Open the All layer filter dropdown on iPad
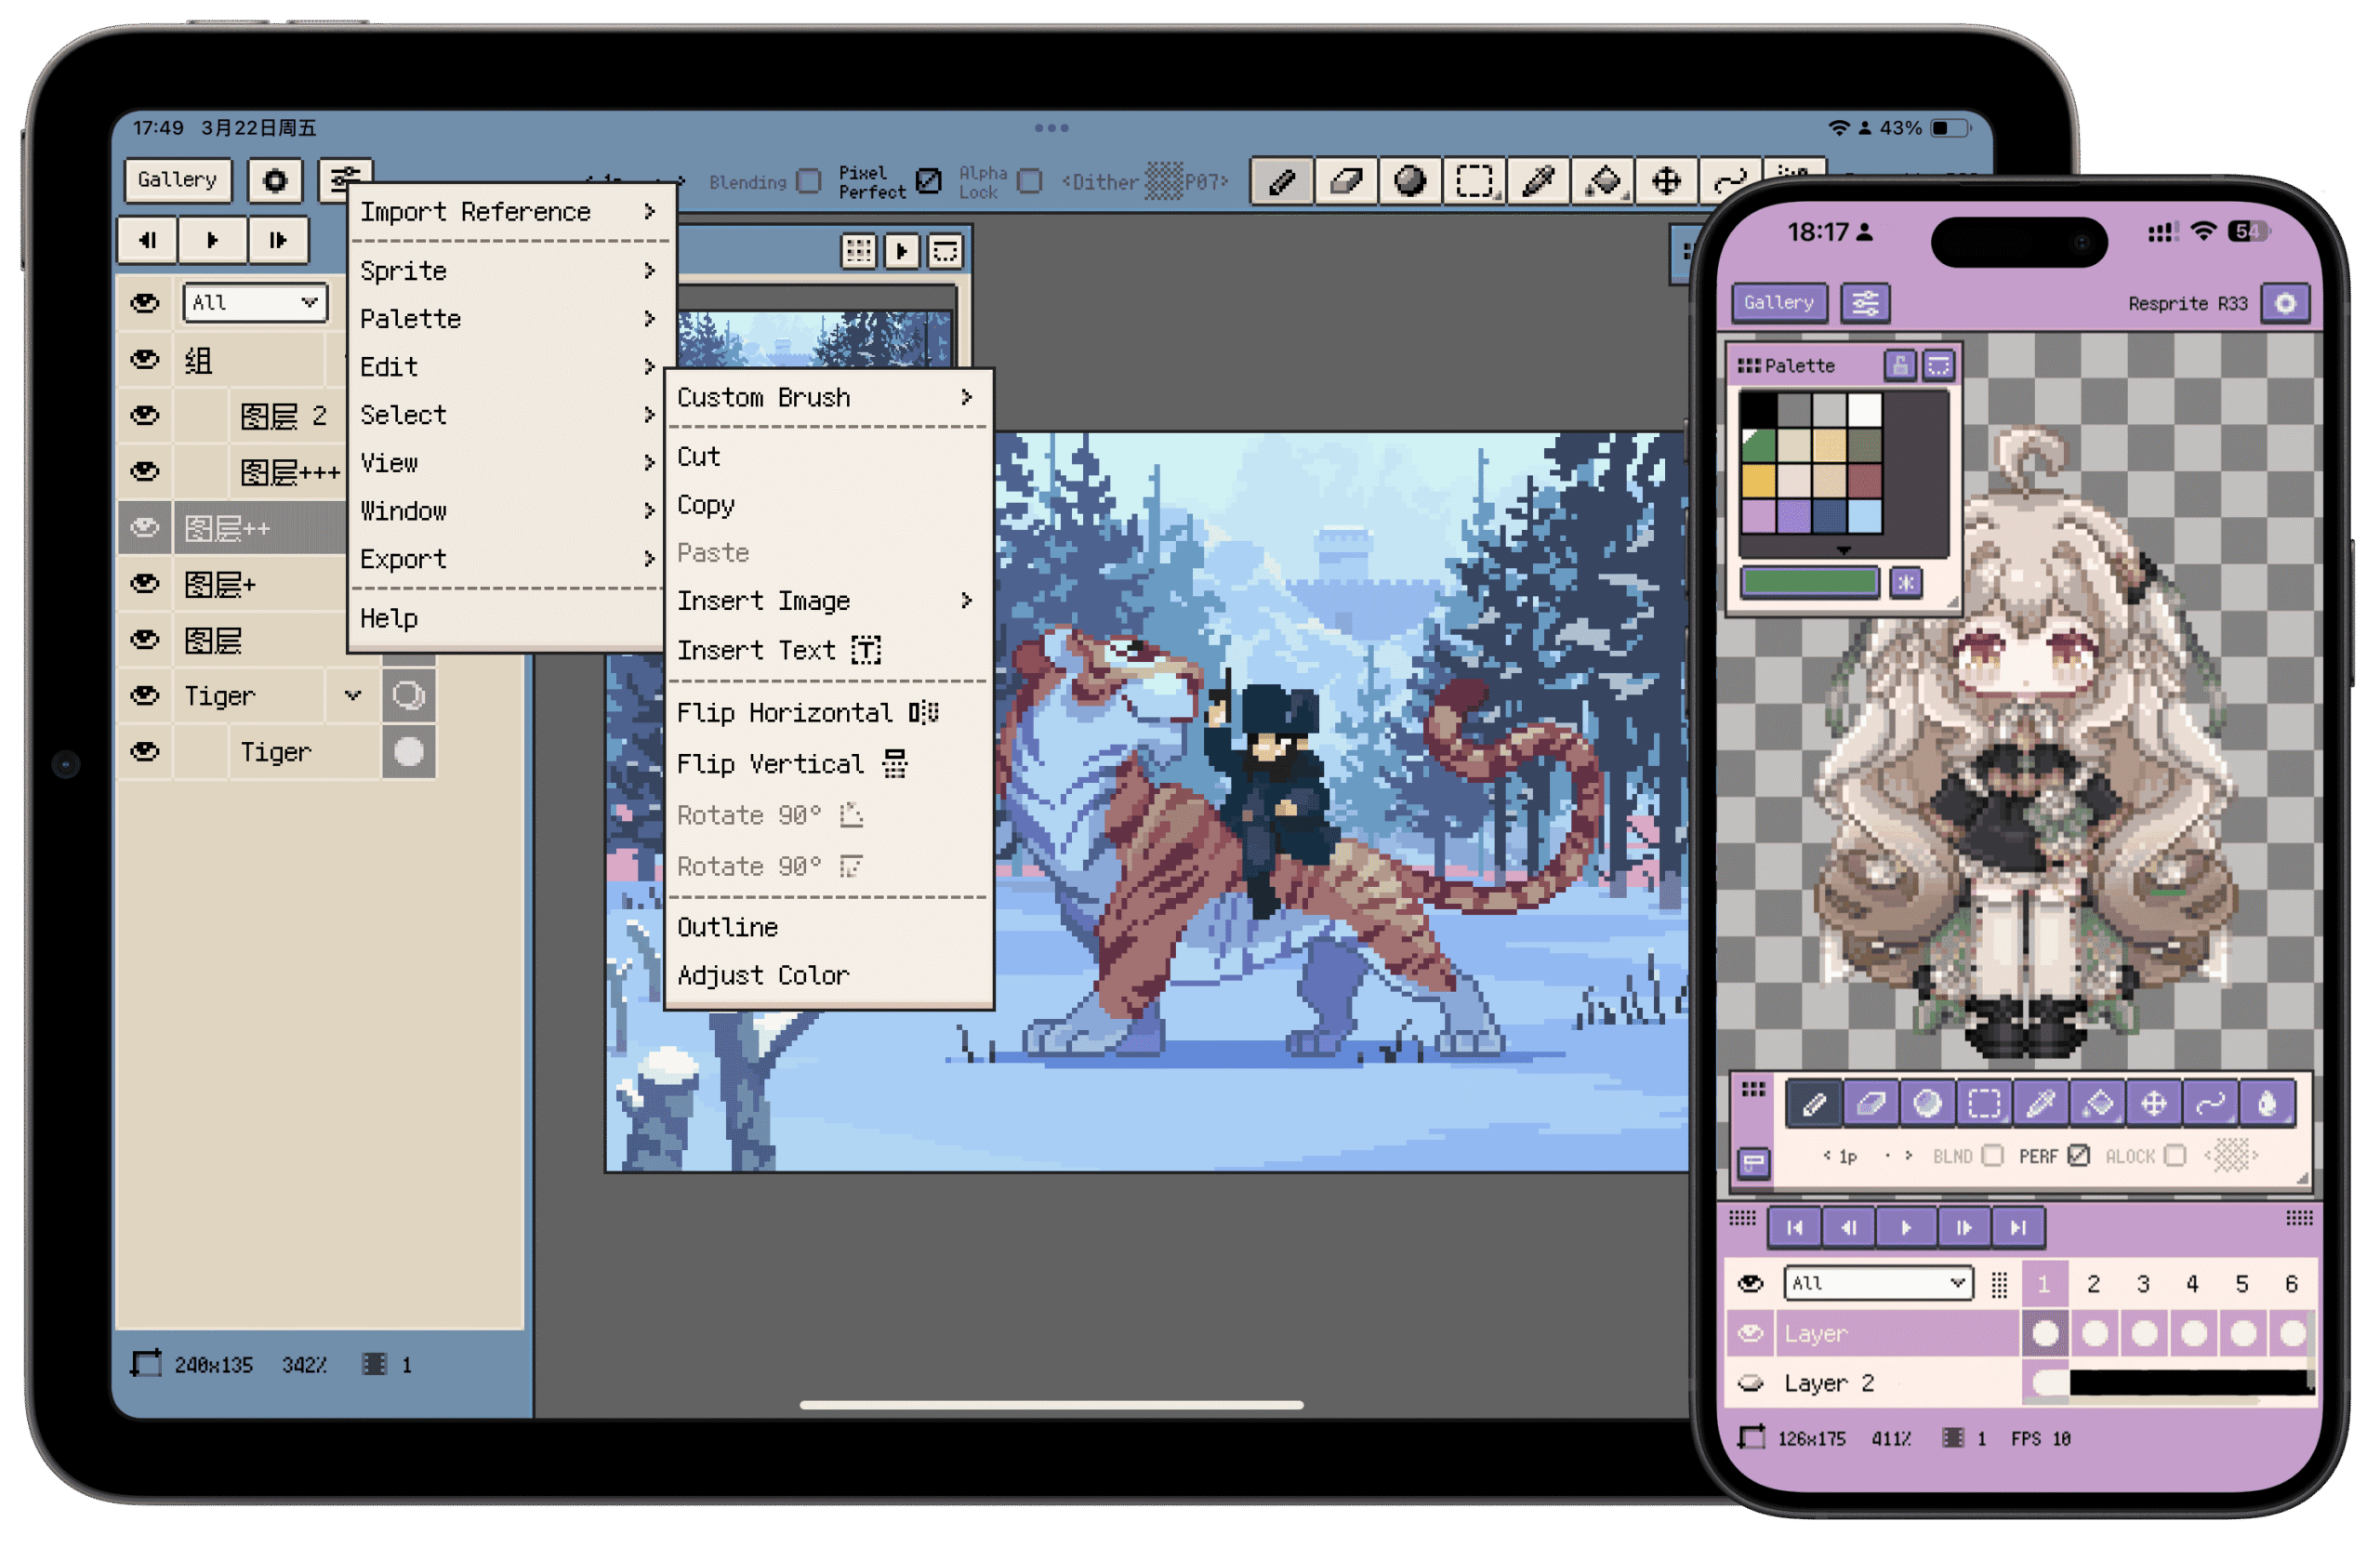 coord(255,302)
